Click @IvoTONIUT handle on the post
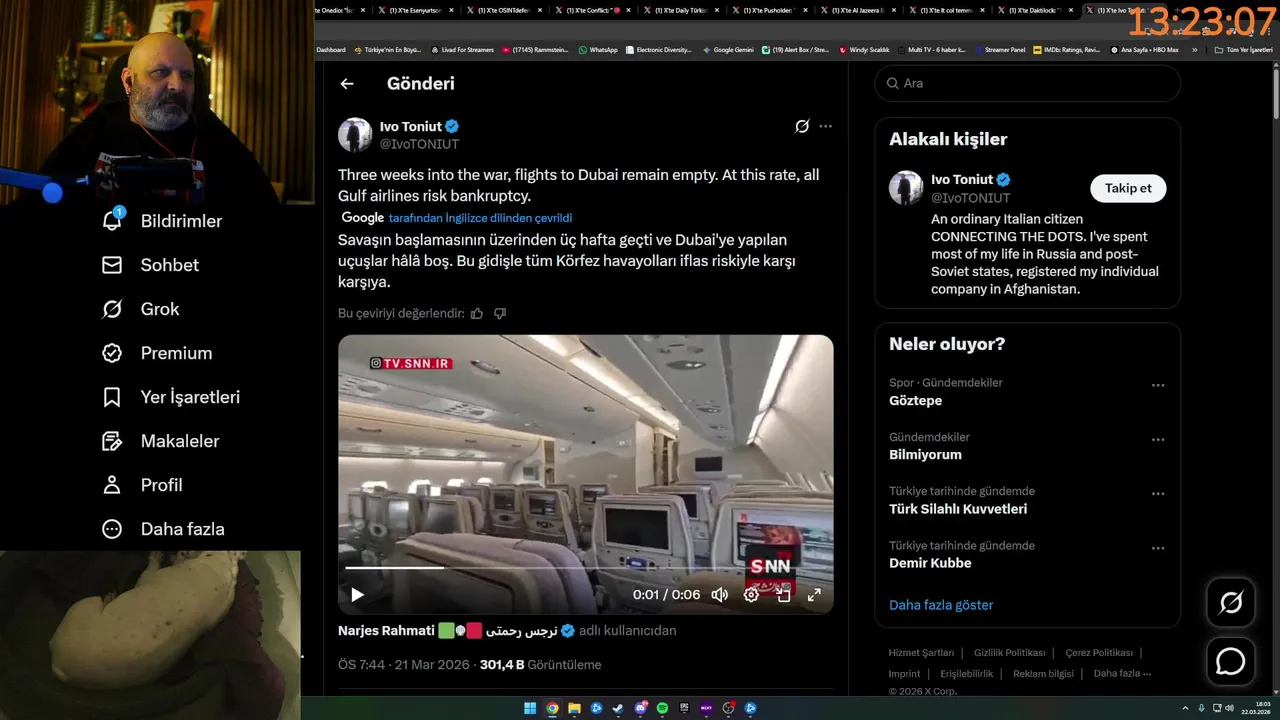 419,144
